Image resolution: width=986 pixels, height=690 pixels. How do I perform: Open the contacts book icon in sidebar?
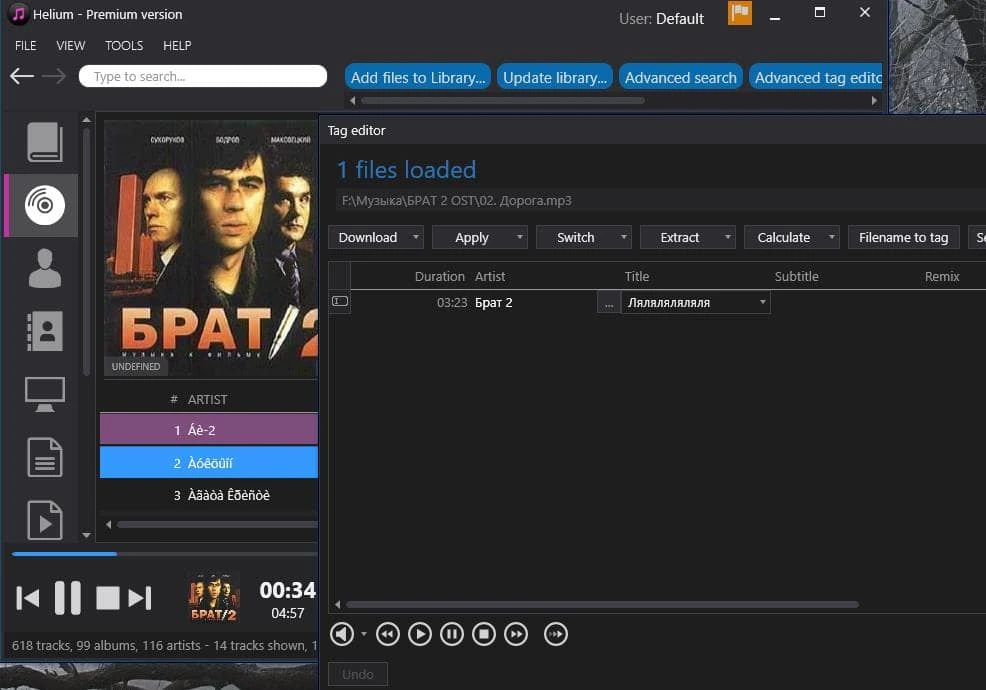coord(45,331)
